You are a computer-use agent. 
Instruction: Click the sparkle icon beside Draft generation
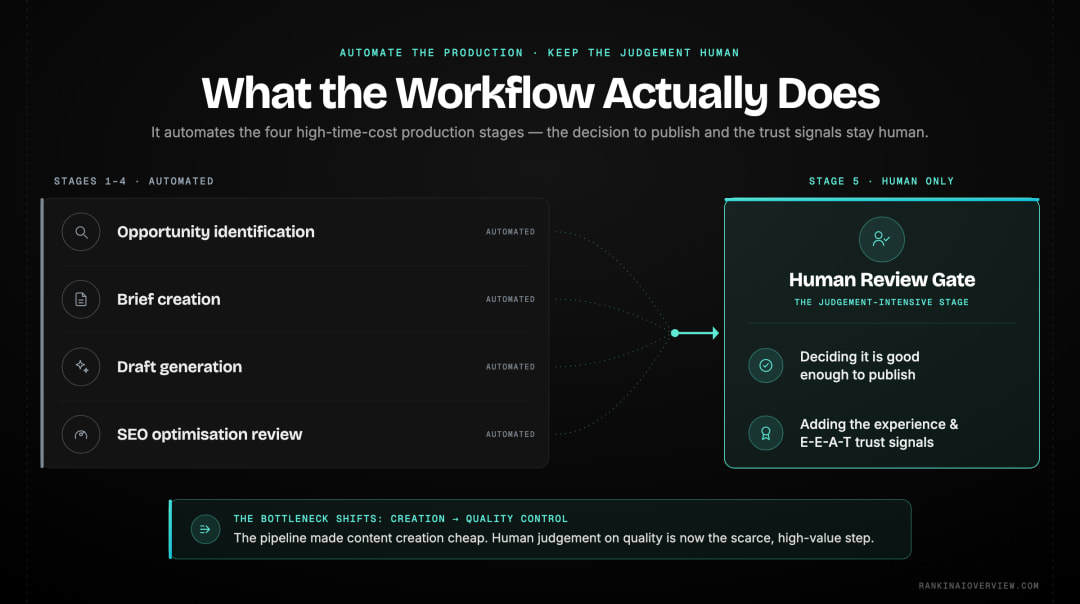click(x=81, y=367)
